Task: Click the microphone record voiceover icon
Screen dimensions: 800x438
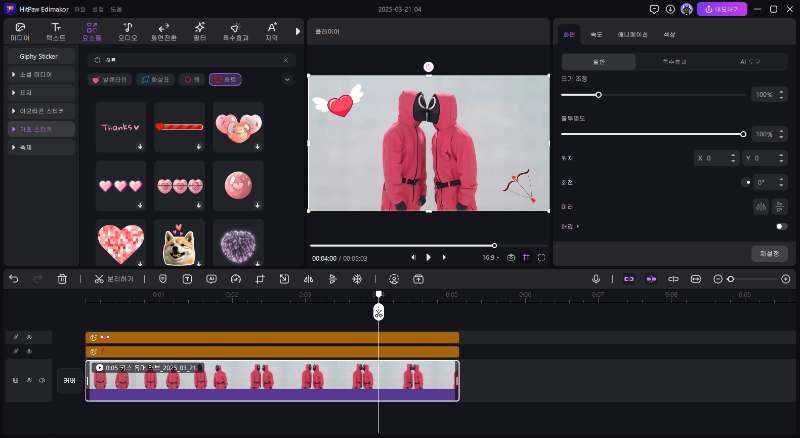Action: tap(596, 279)
